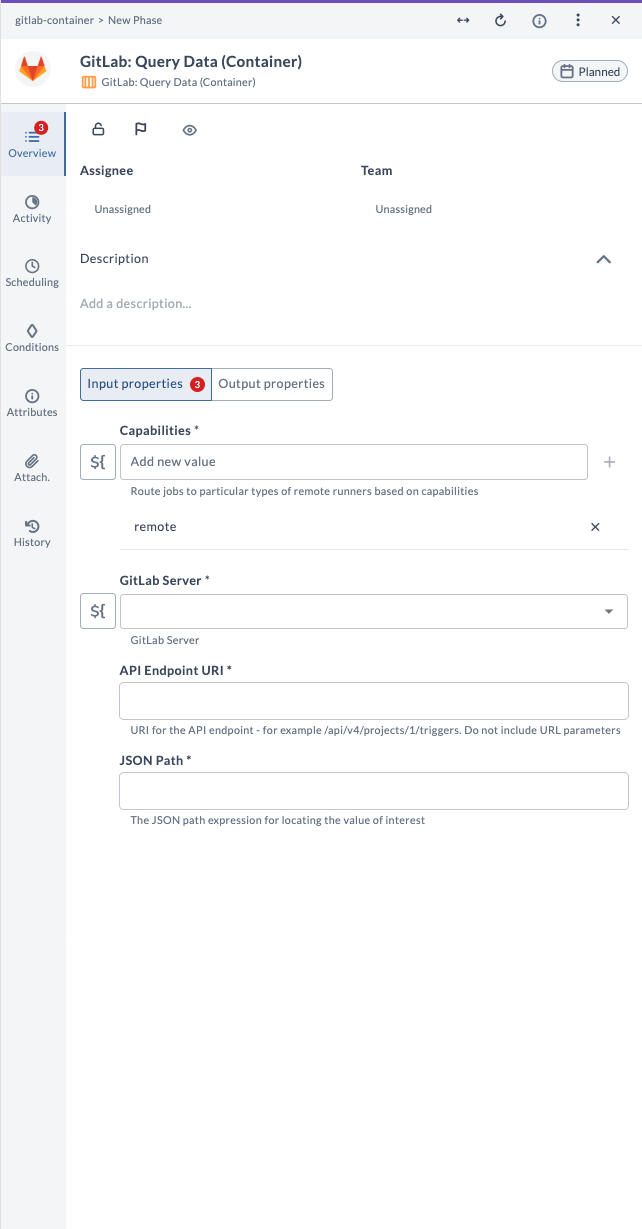Open the Overview sidebar tab
Viewport: 642px width, 1229px height.
click(x=32, y=143)
